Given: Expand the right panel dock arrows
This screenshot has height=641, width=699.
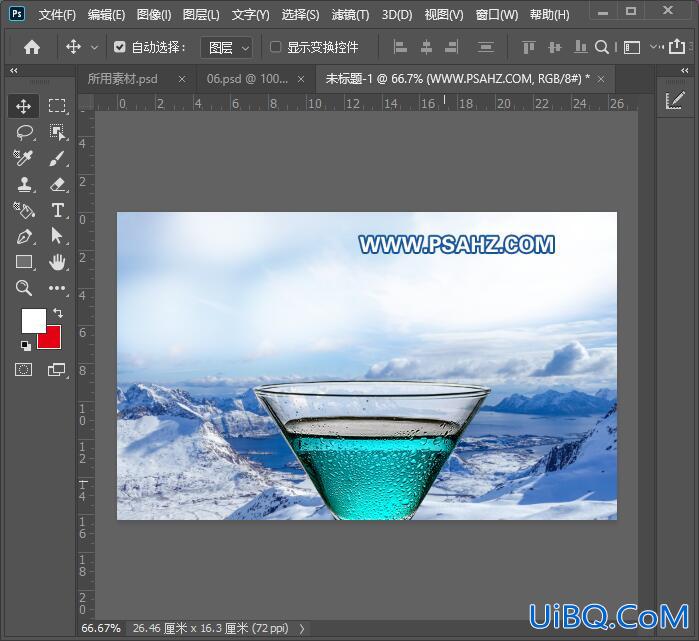Looking at the screenshot, I should [x=685, y=70].
